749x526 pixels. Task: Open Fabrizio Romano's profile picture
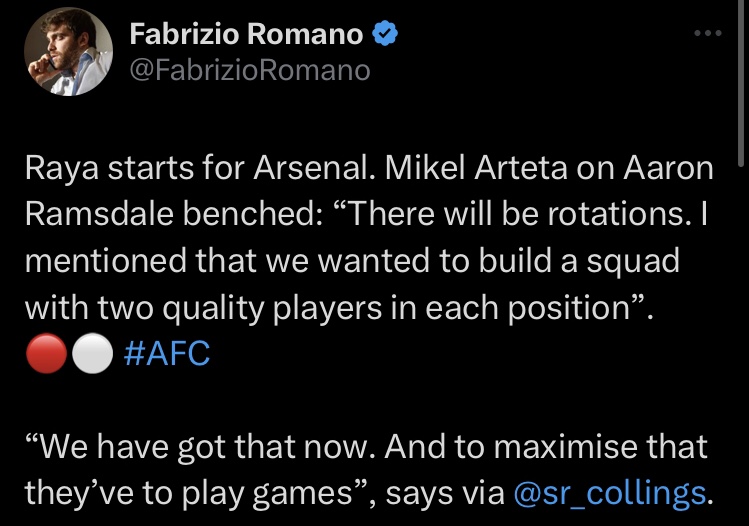(x=68, y=52)
